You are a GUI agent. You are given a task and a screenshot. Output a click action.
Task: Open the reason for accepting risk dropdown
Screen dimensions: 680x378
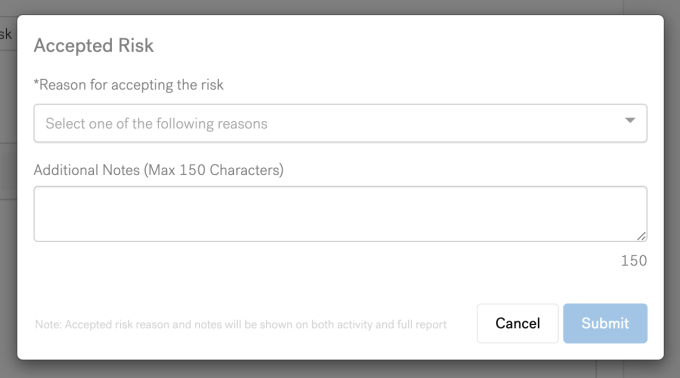pyautogui.click(x=340, y=123)
